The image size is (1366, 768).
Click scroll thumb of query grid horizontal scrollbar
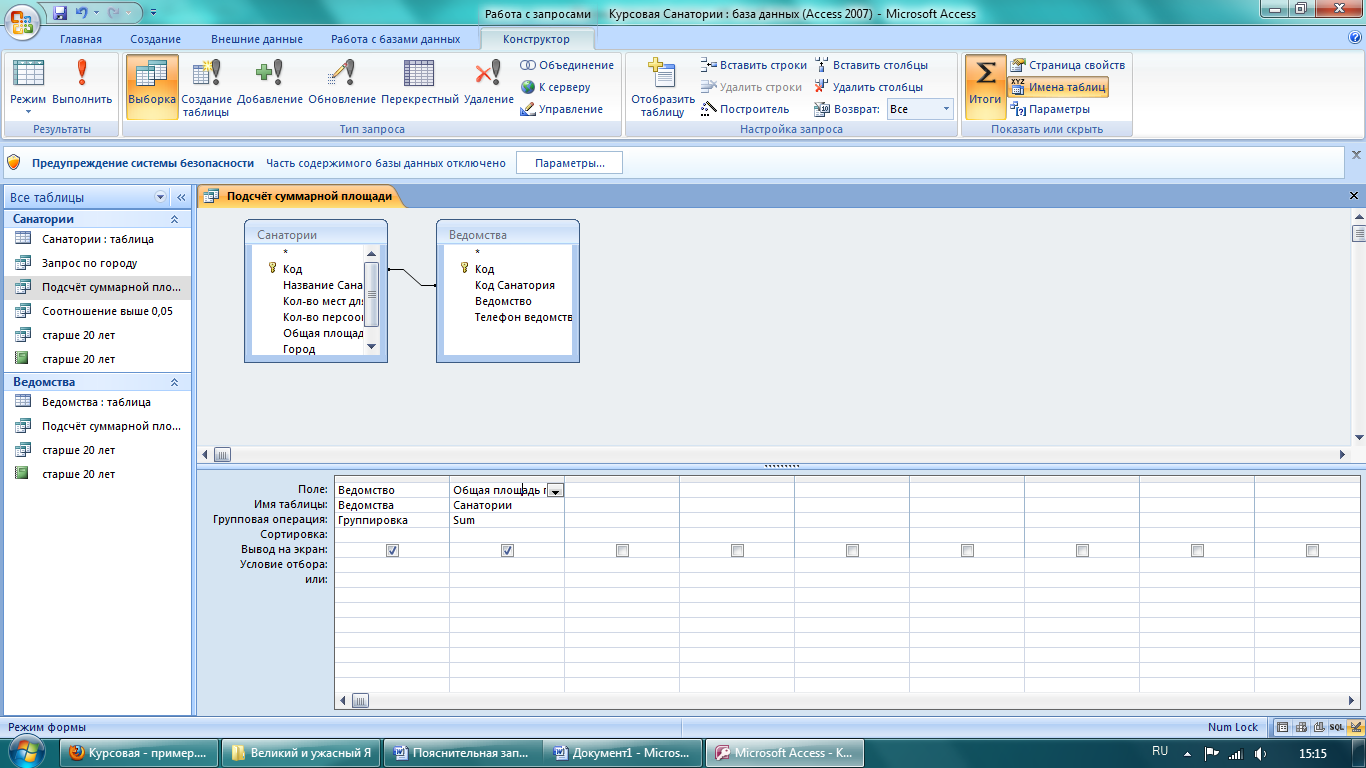361,700
